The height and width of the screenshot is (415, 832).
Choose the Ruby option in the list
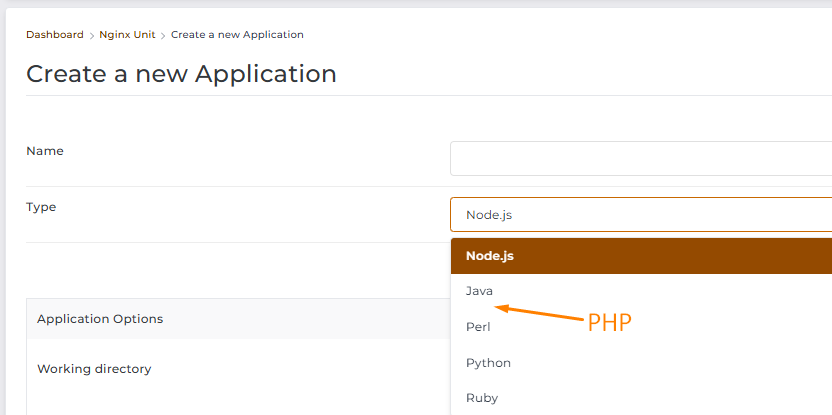[x=482, y=398]
